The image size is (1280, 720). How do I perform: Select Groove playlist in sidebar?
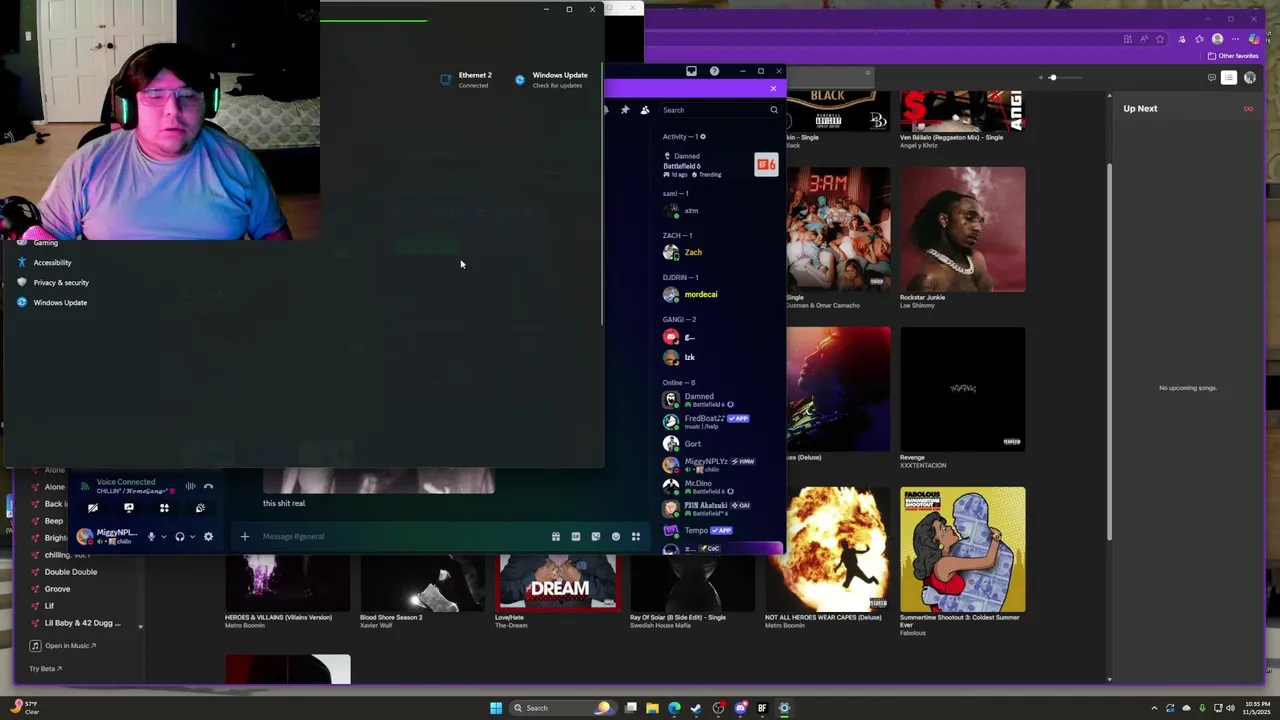(x=57, y=589)
